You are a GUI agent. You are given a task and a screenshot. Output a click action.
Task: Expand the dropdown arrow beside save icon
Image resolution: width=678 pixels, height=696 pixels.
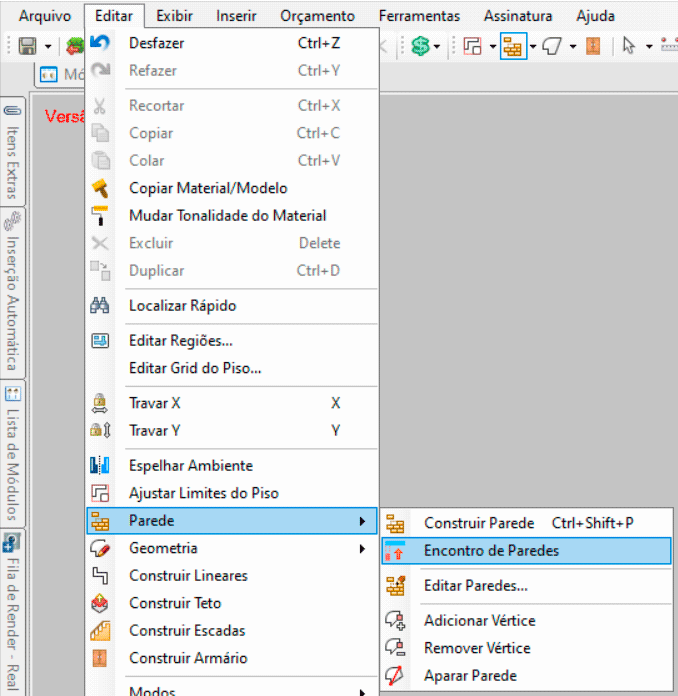[47, 47]
